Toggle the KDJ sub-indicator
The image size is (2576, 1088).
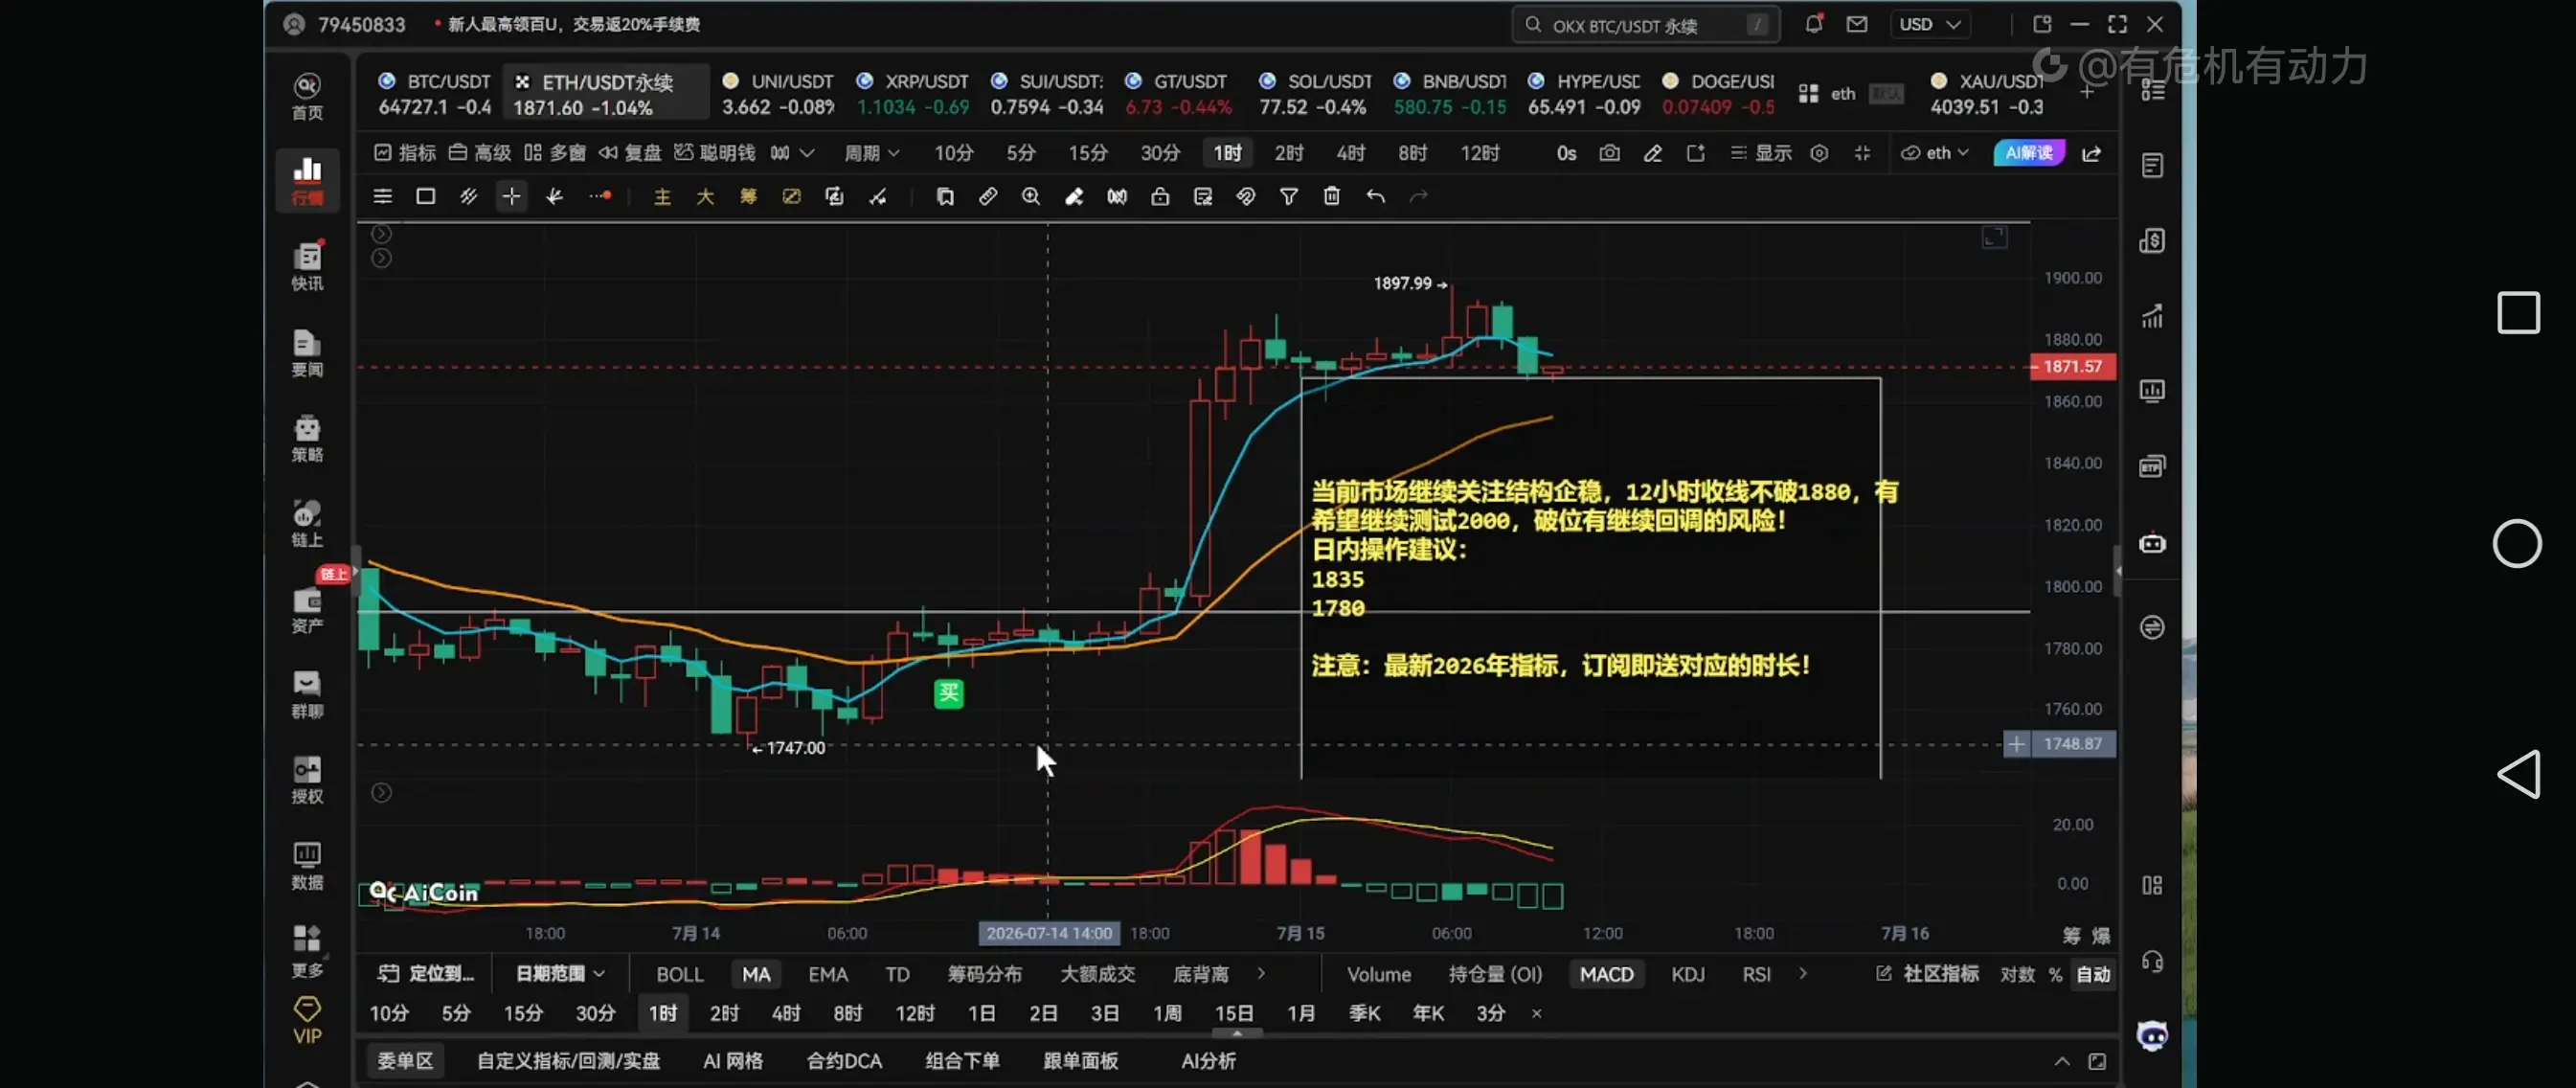point(1688,974)
